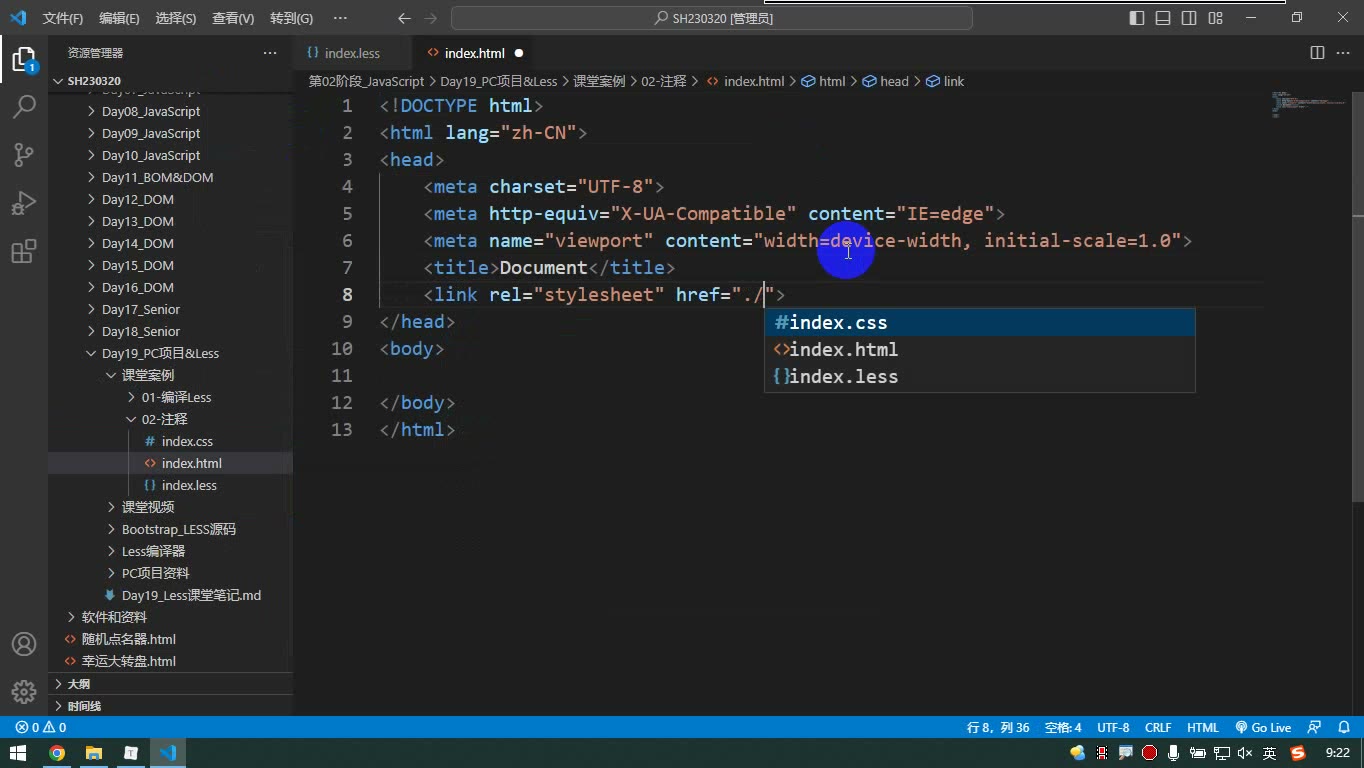This screenshot has height=768, width=1364.
Task: Open the Extensions view
Action: tap(24, 251)
